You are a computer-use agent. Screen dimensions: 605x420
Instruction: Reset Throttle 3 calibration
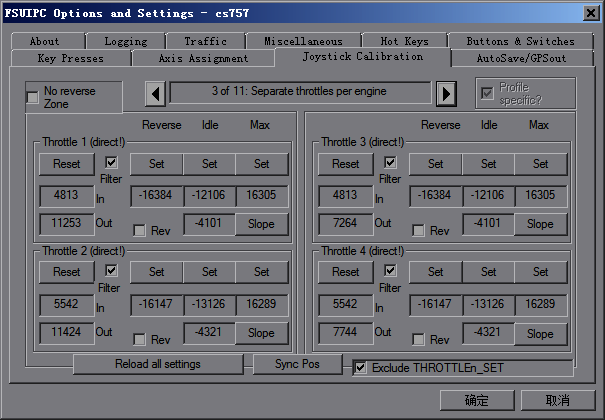[x=345, y=164]
